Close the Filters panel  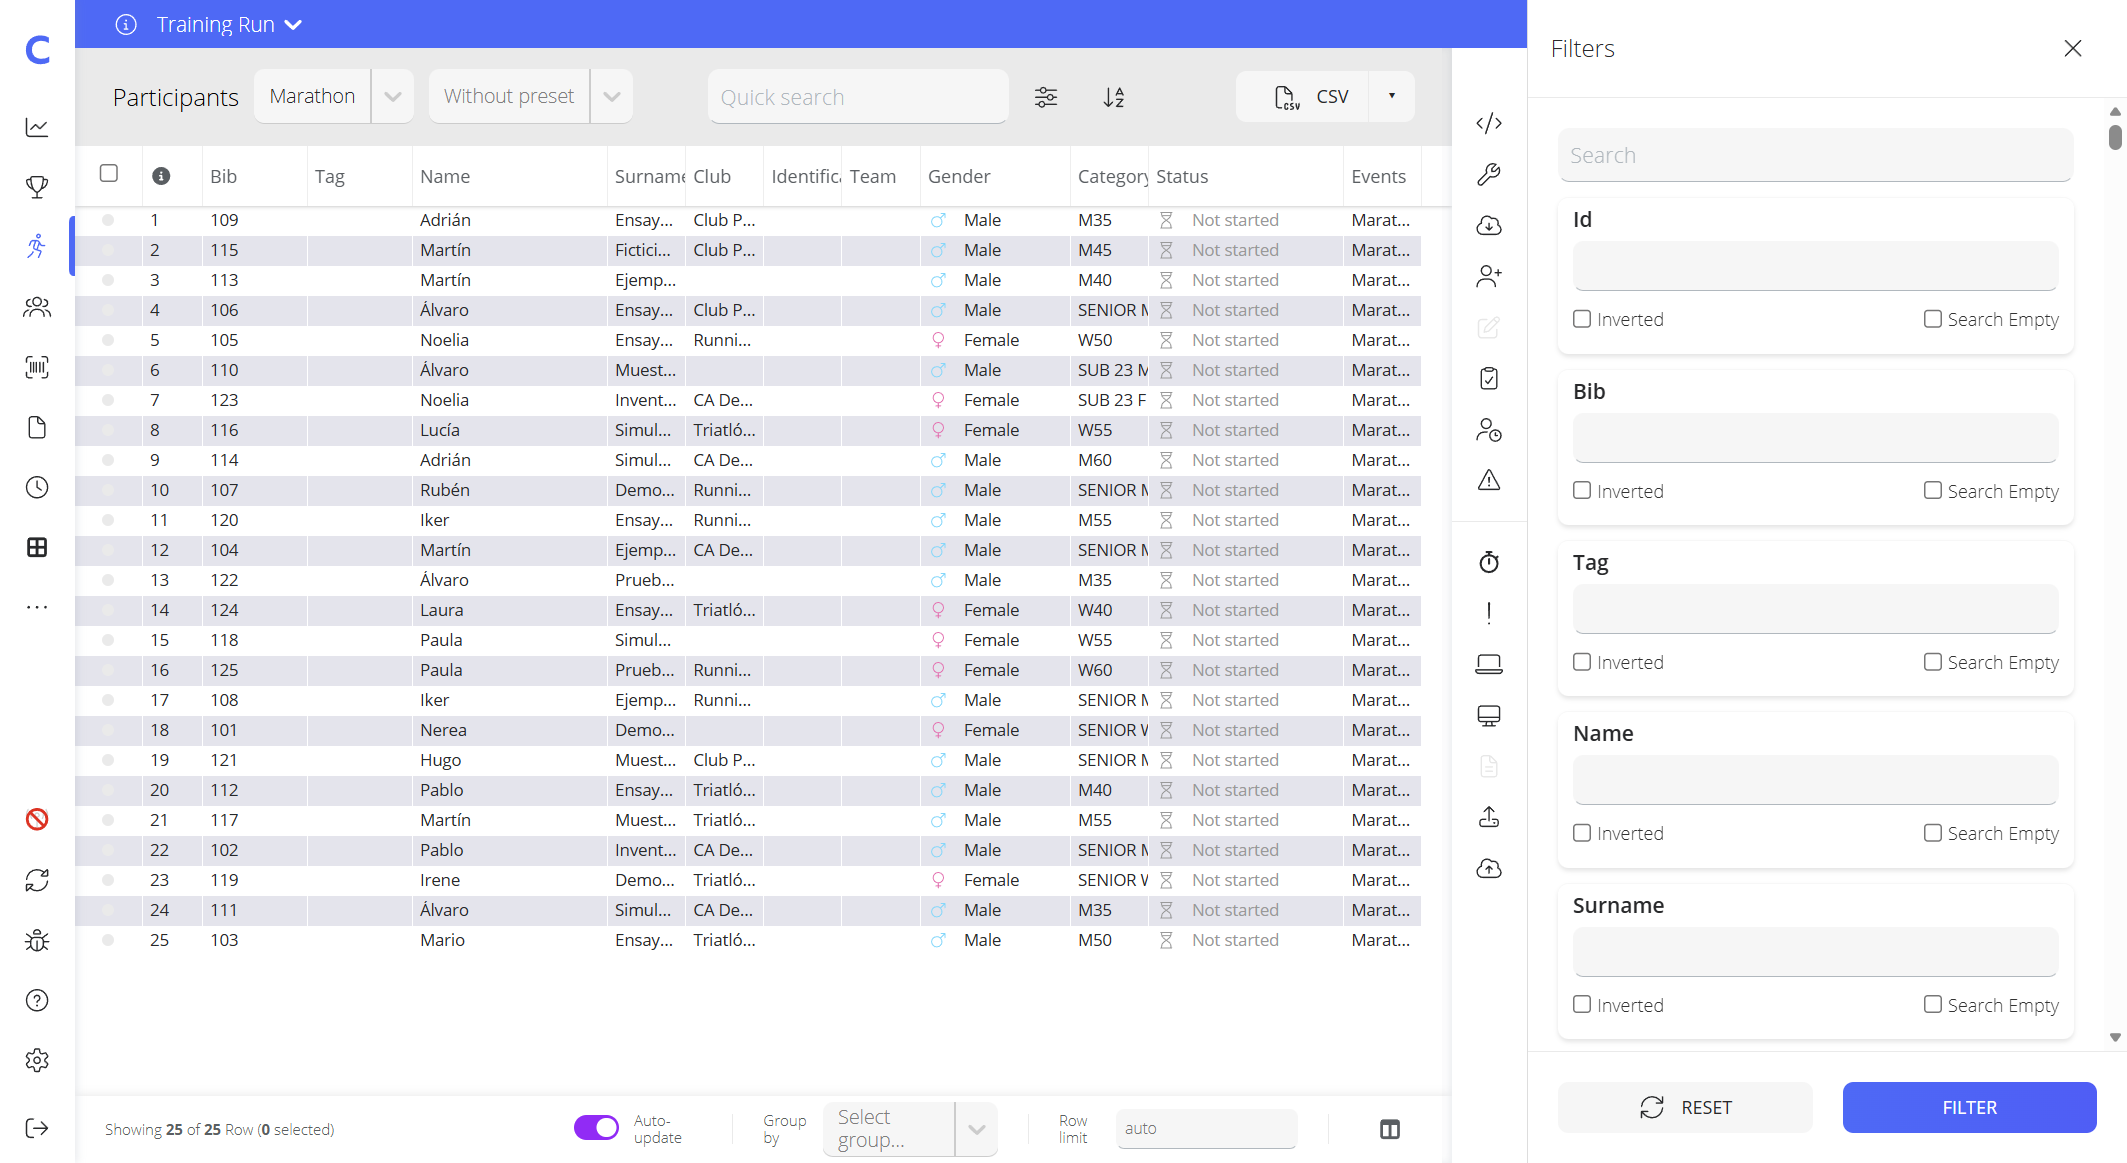pyautogui.click(x=2073, y=48)
